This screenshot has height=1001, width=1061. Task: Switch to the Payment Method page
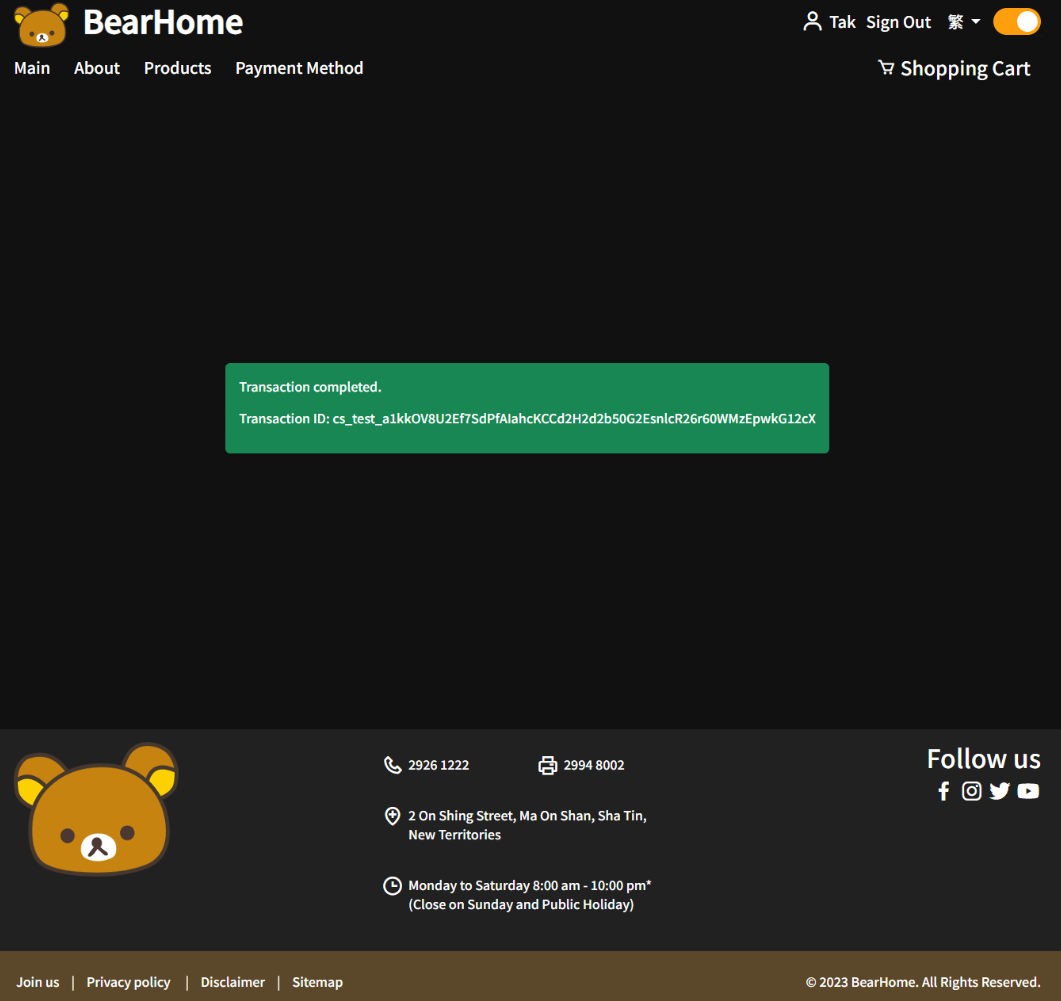pyautogui.click(x=299, y=68)
